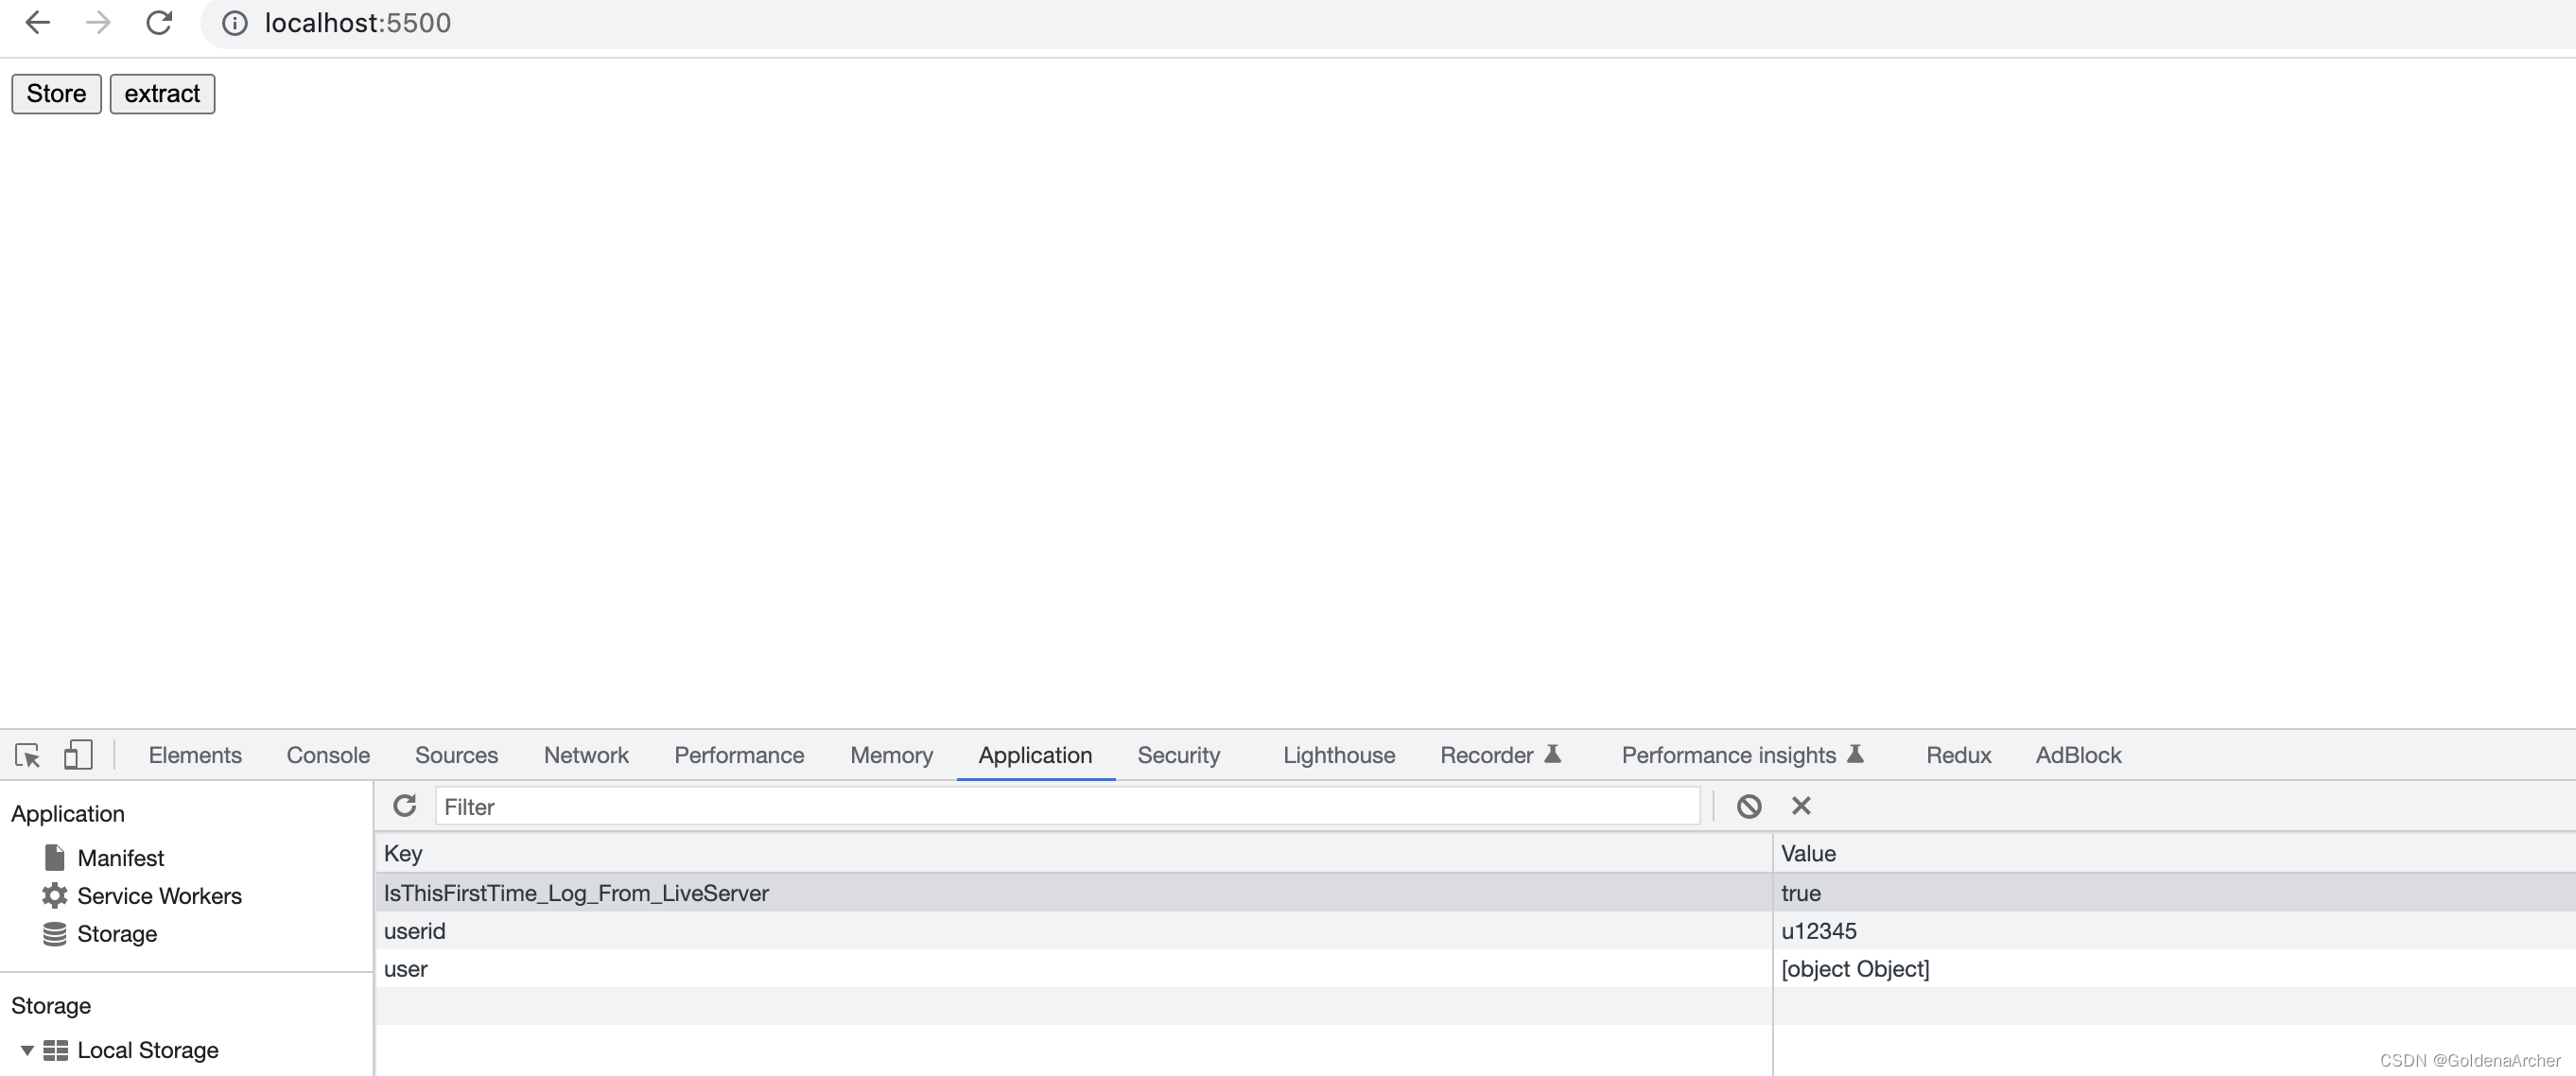Click the Service Workers icon in sidebar
This screenshot has height=1076, width=2576.
(54, 895)
